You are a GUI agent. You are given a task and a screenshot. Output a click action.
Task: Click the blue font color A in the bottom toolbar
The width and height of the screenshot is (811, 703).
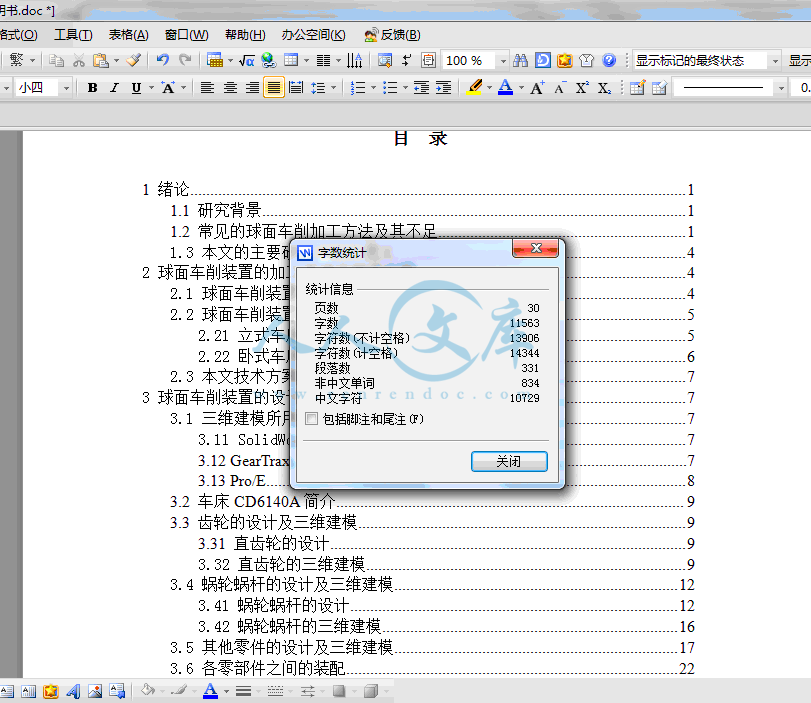click(210, 691)
